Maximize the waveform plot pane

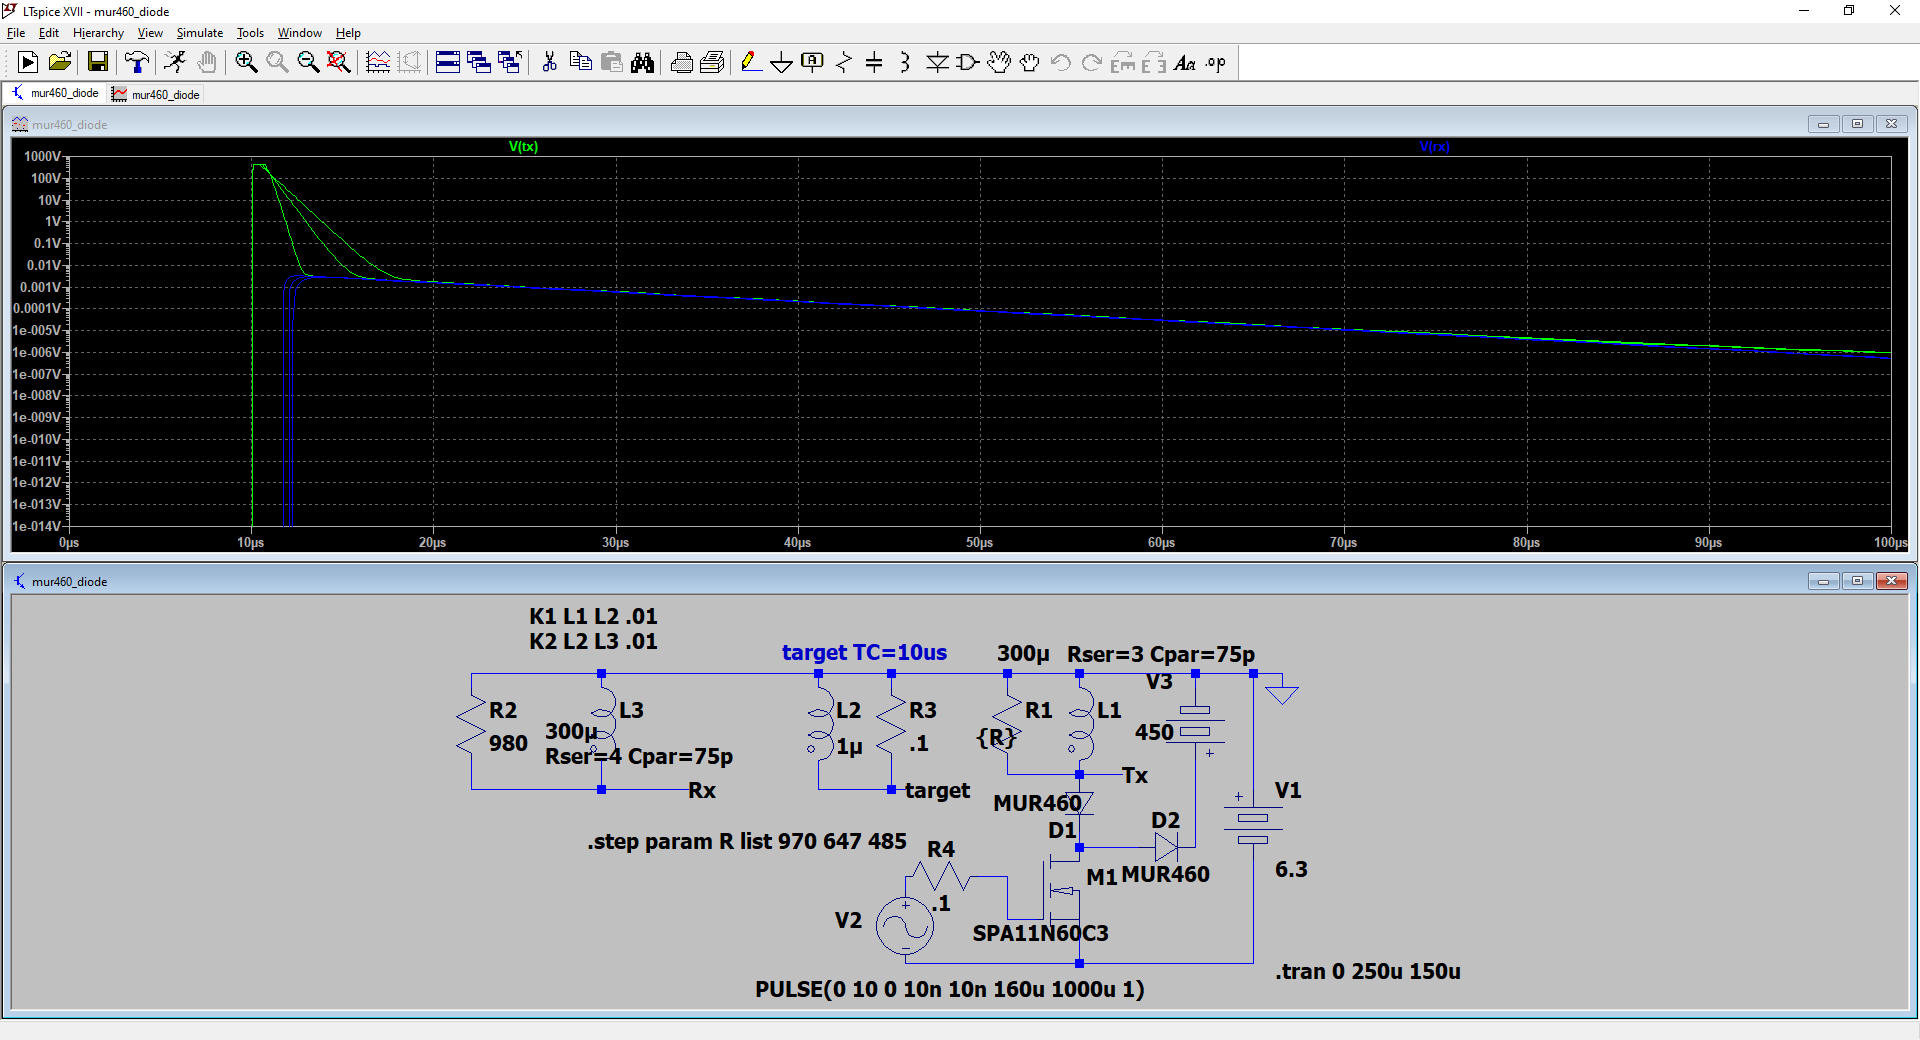(x=1857, y=124)
